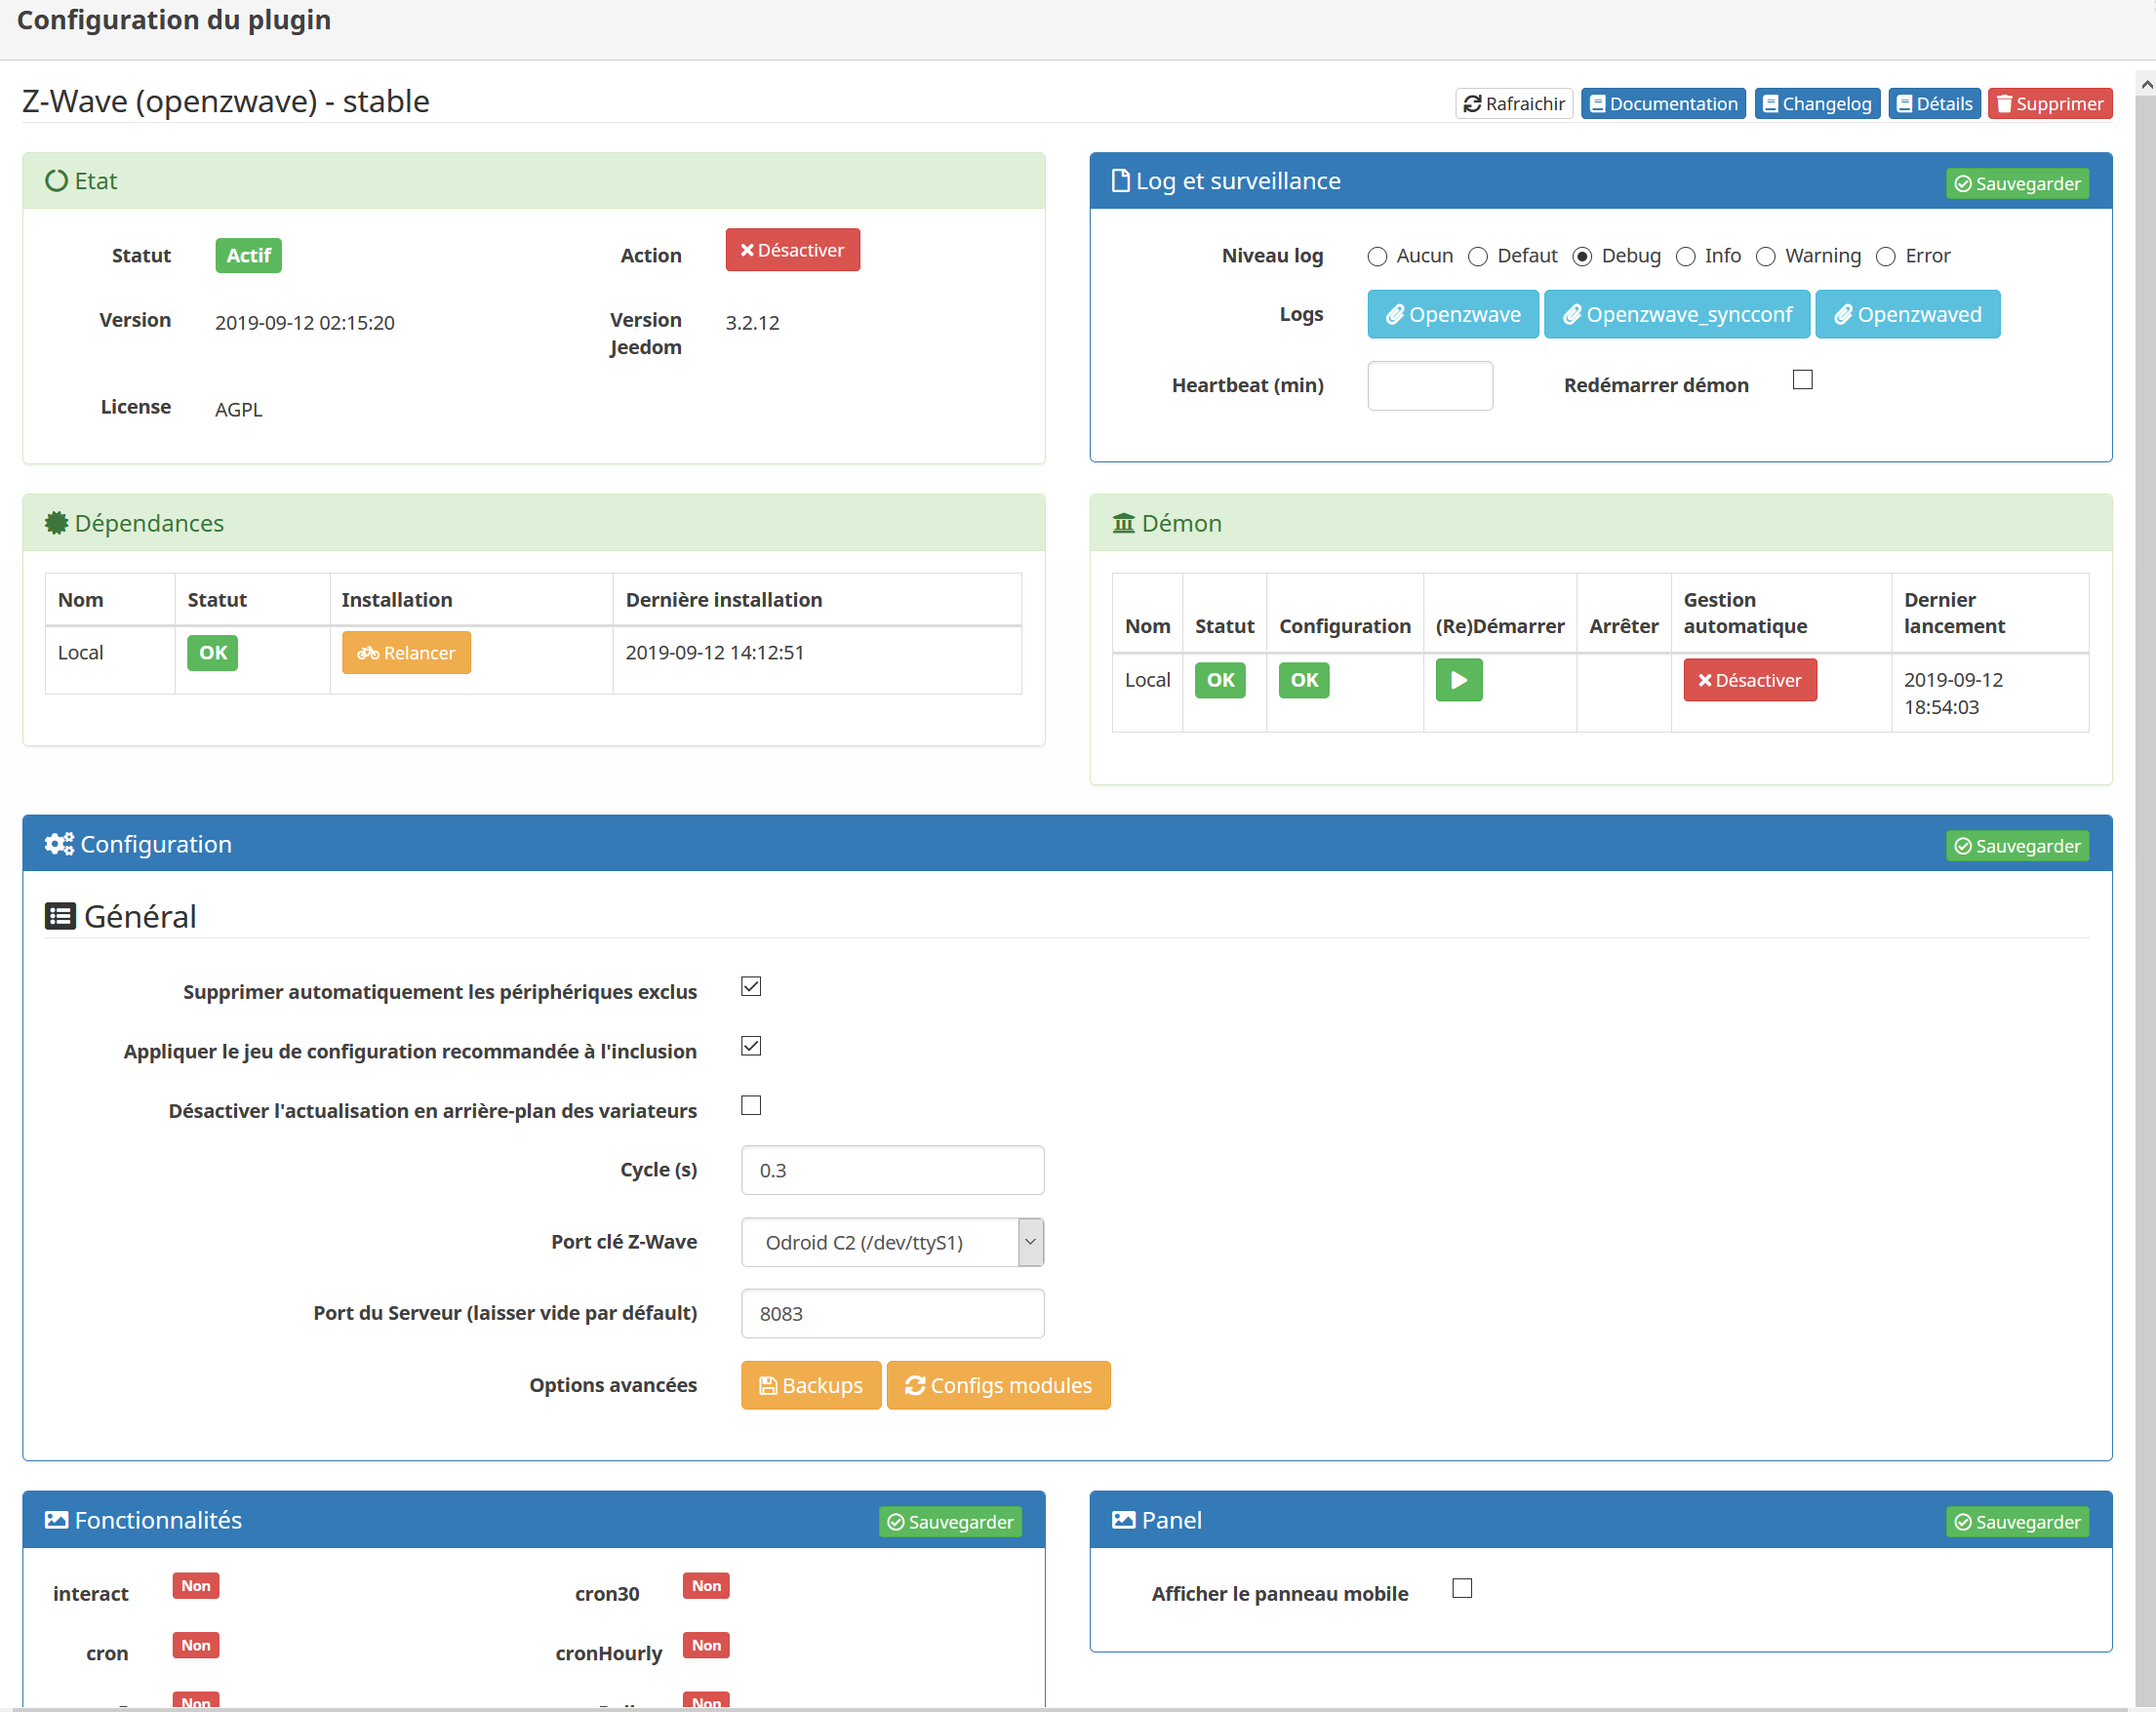The height and width of the screenshot is (1712, 2156).
Task: Open the Openzwave log
Action: pyautogui.click(x=1453, y=315)
